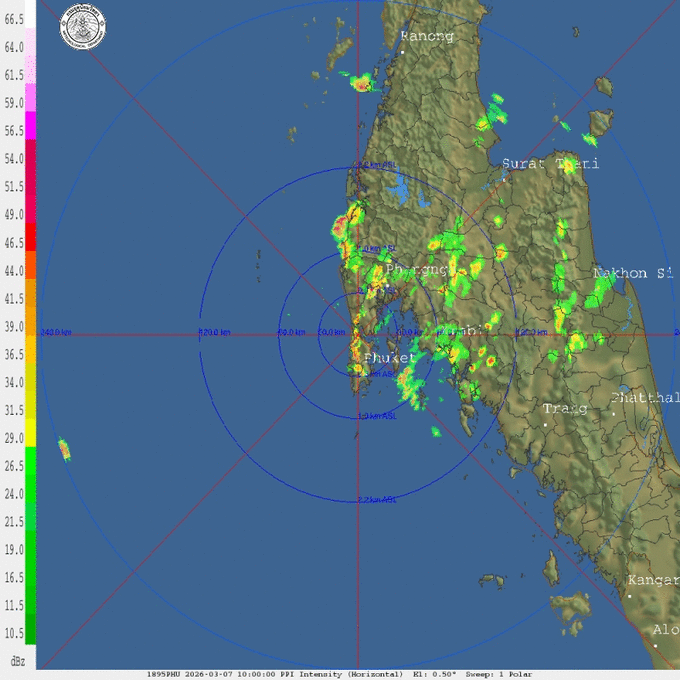Click the isolated storm cell in the western sea

[65, 450]
